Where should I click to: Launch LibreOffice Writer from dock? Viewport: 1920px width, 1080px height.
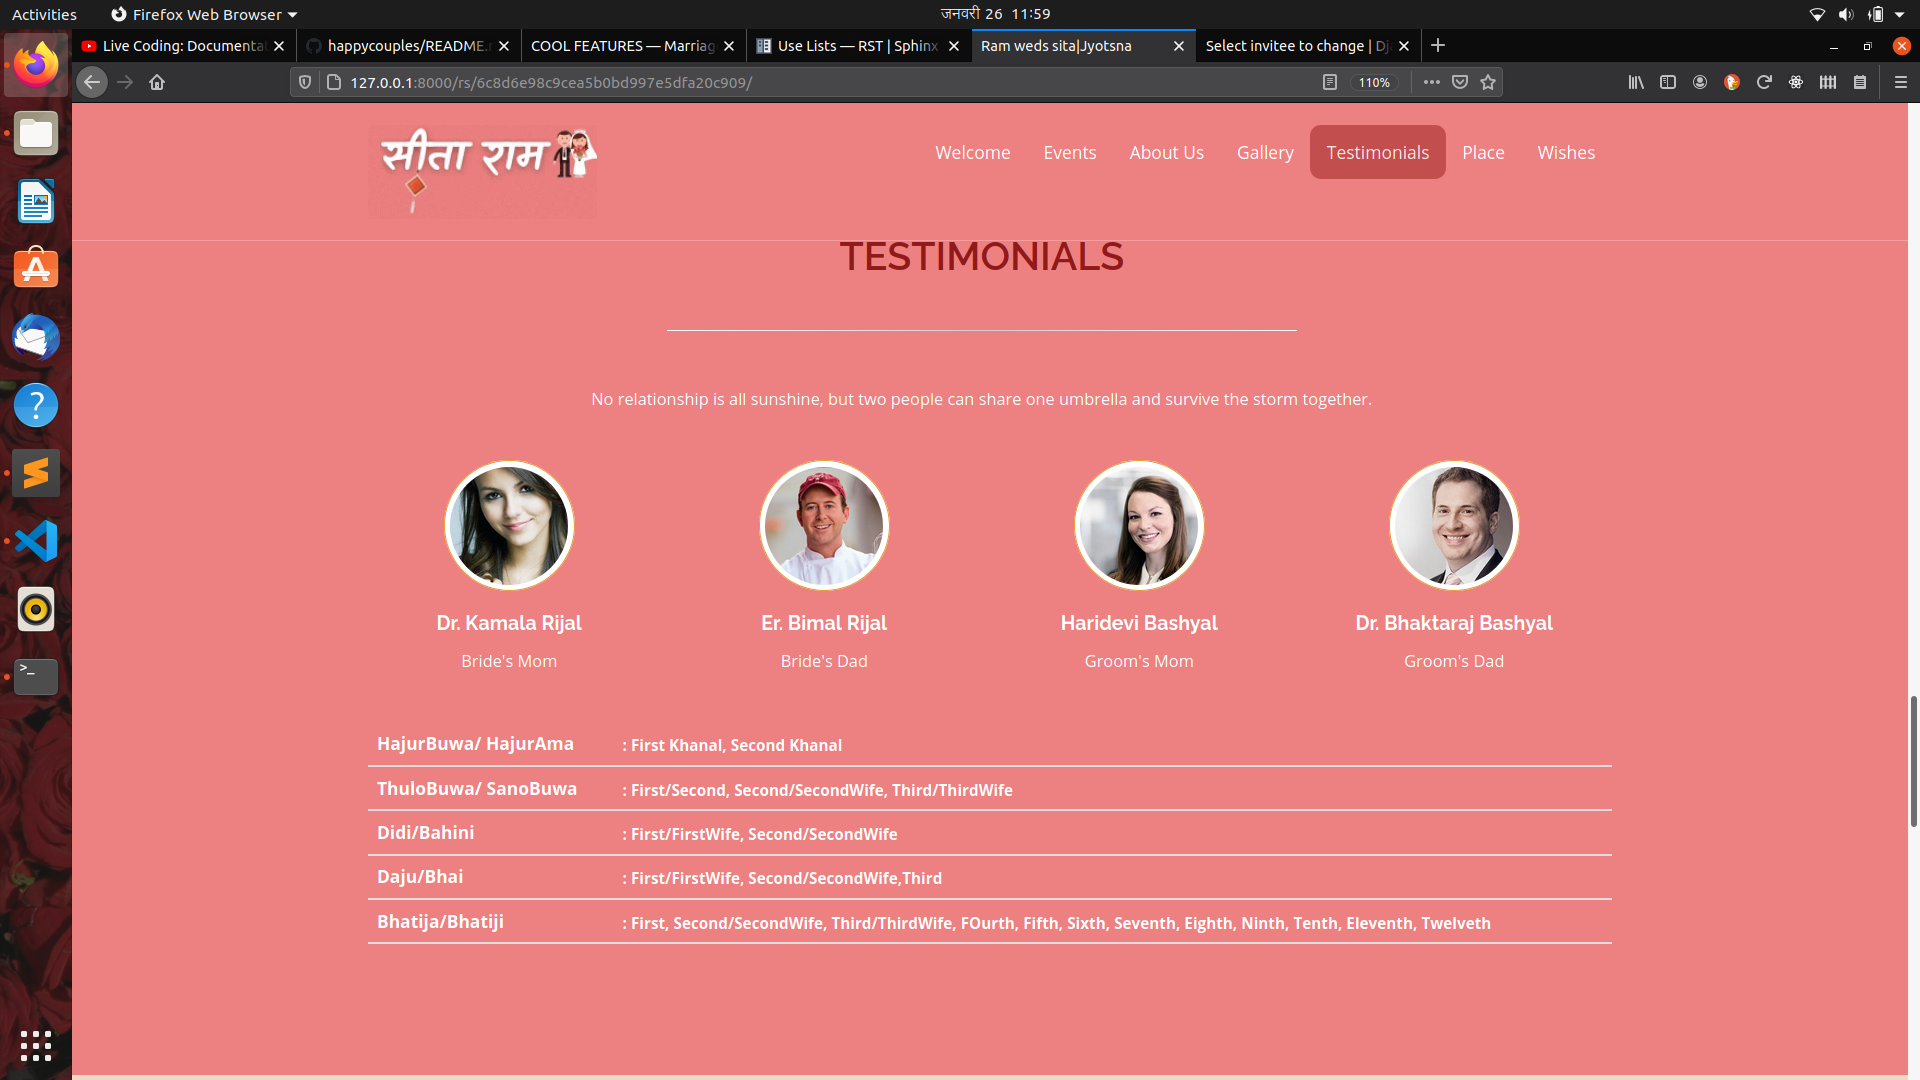point(36,202)
